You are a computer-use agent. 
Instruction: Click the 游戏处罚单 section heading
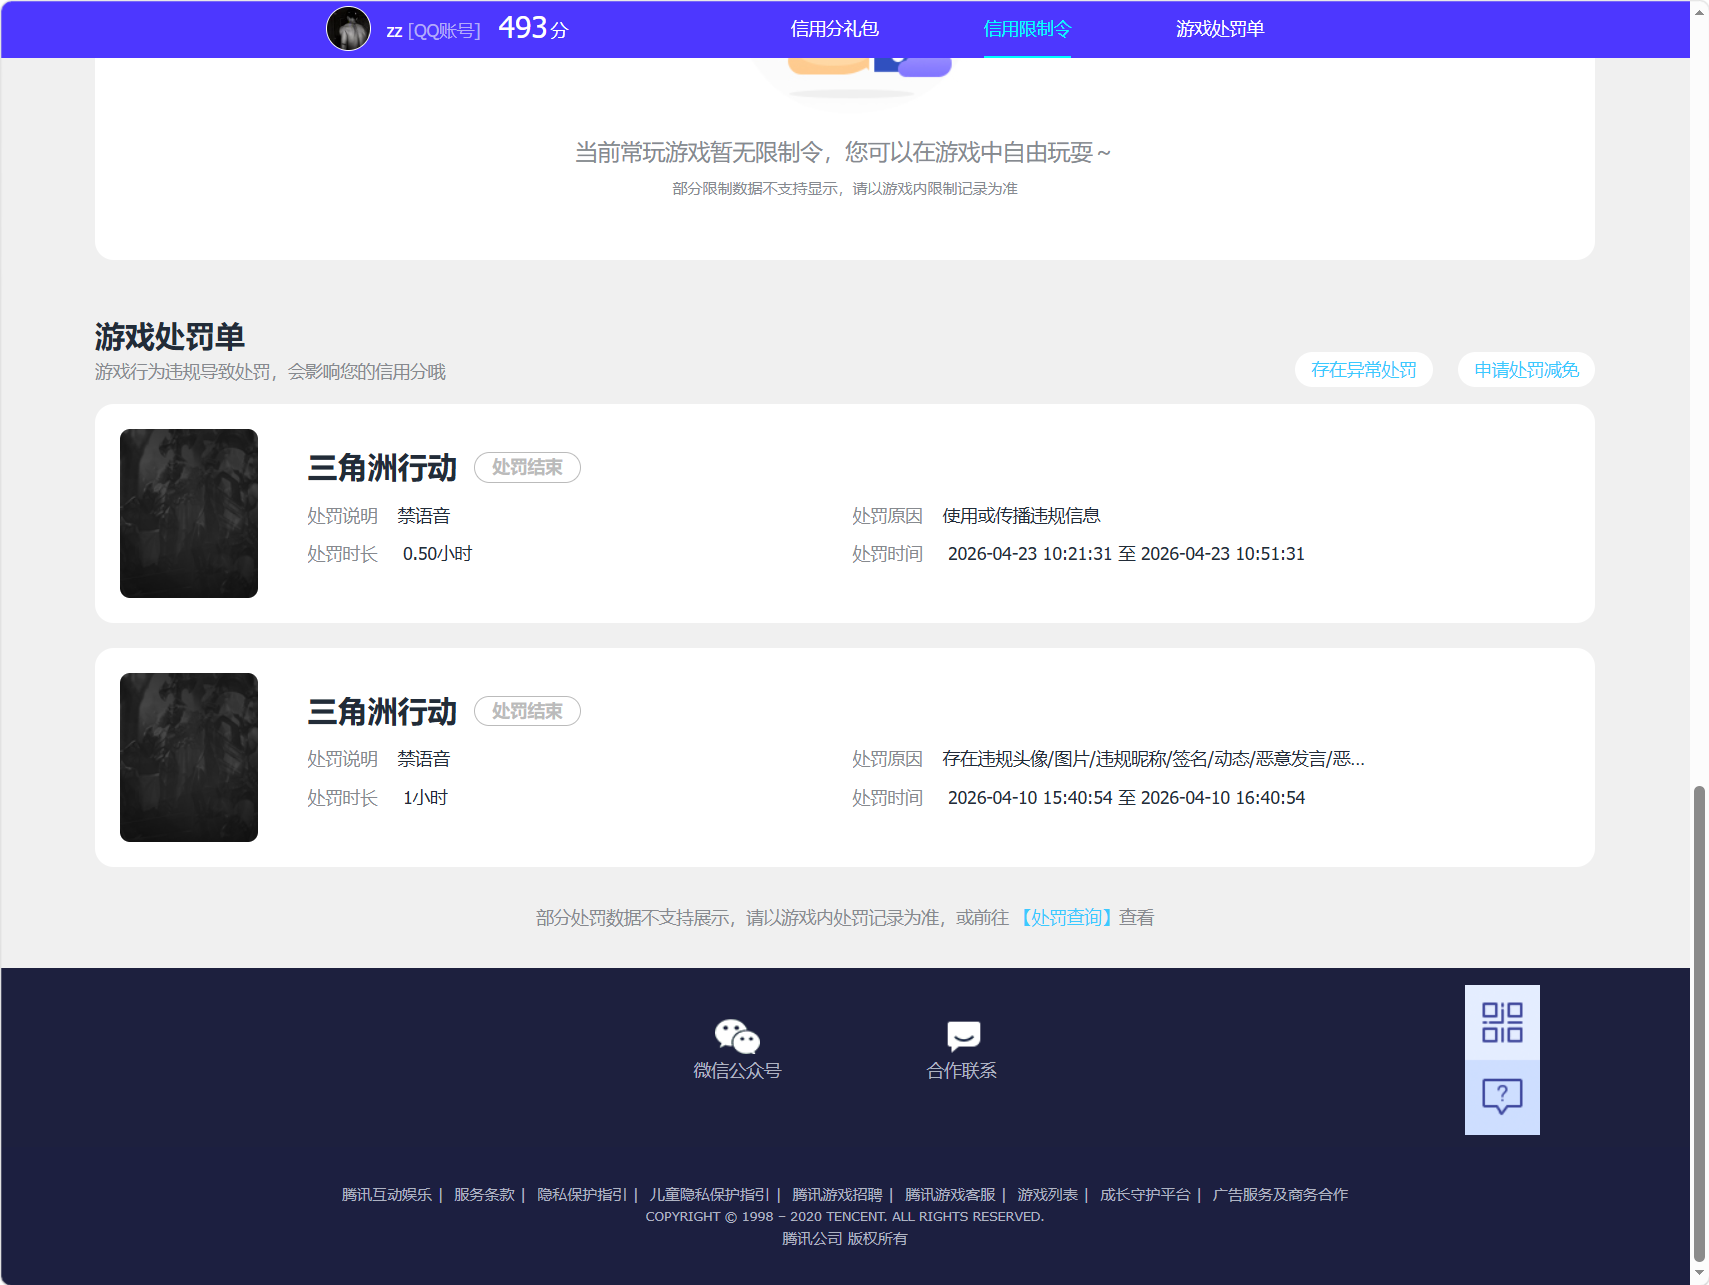click(x=170, y=337)
